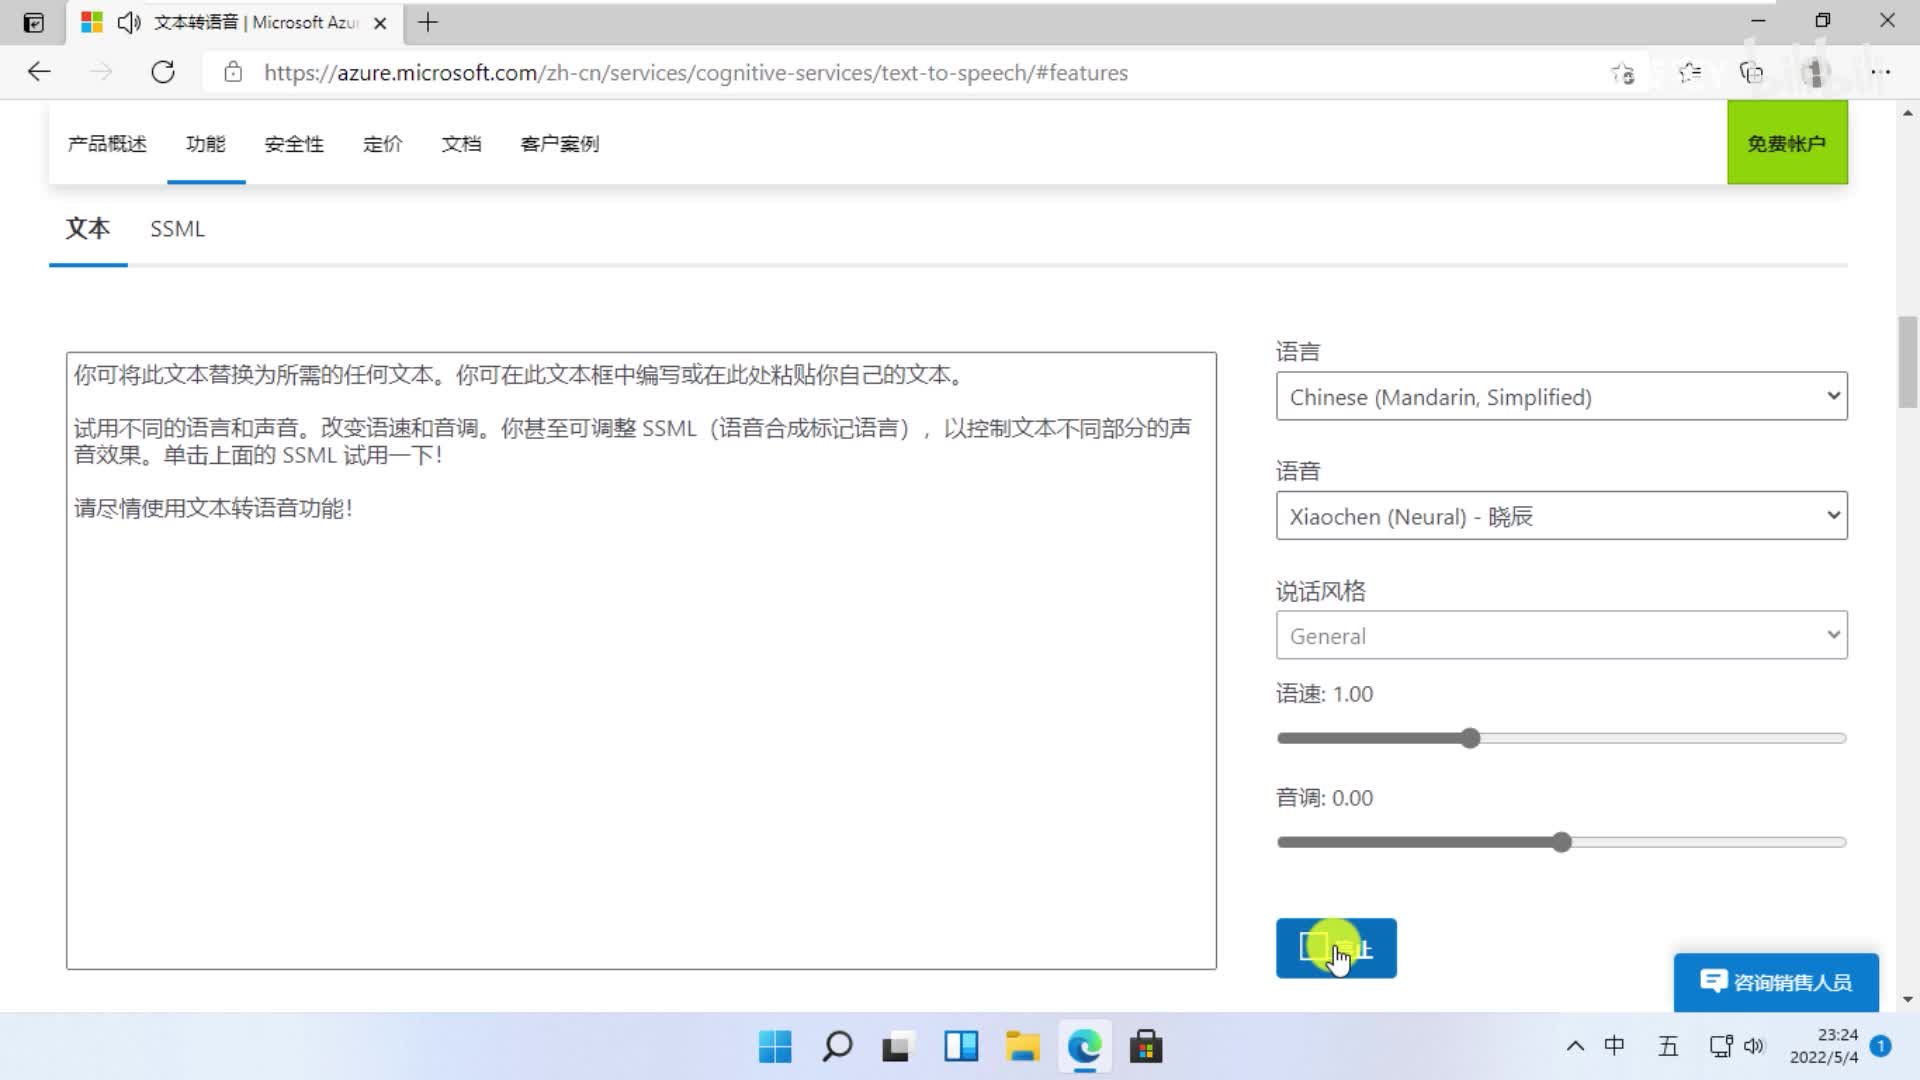Open the tab actions menu icon

click(x=33, y=22)
